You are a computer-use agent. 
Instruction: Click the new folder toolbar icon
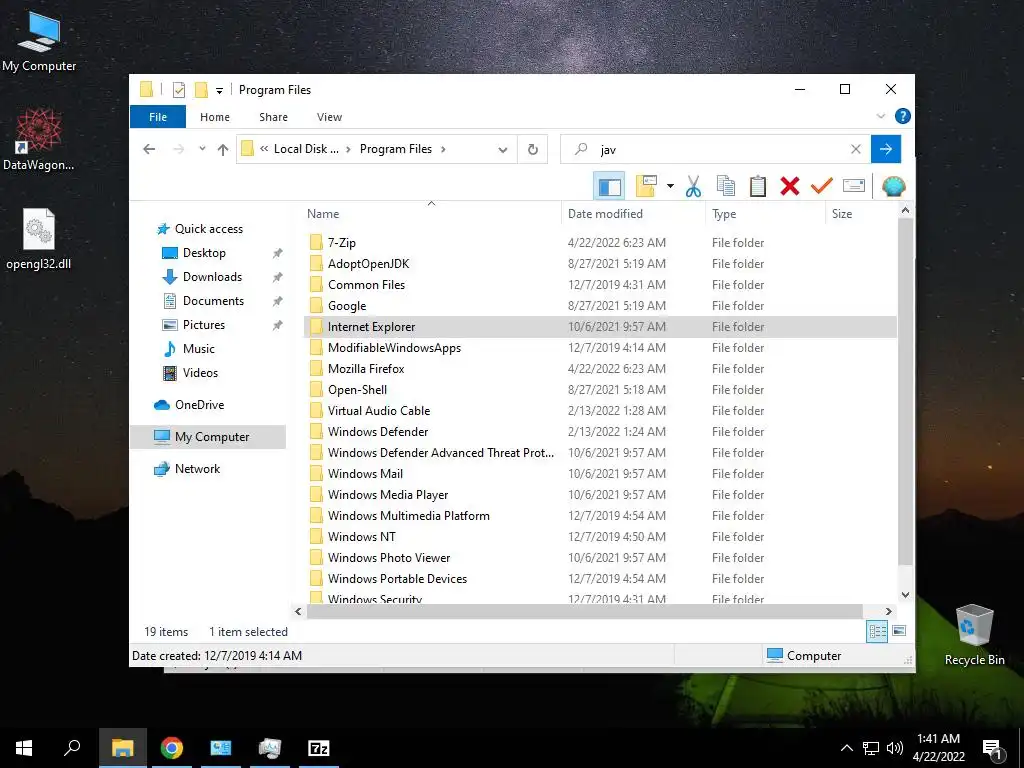(647, 187)
